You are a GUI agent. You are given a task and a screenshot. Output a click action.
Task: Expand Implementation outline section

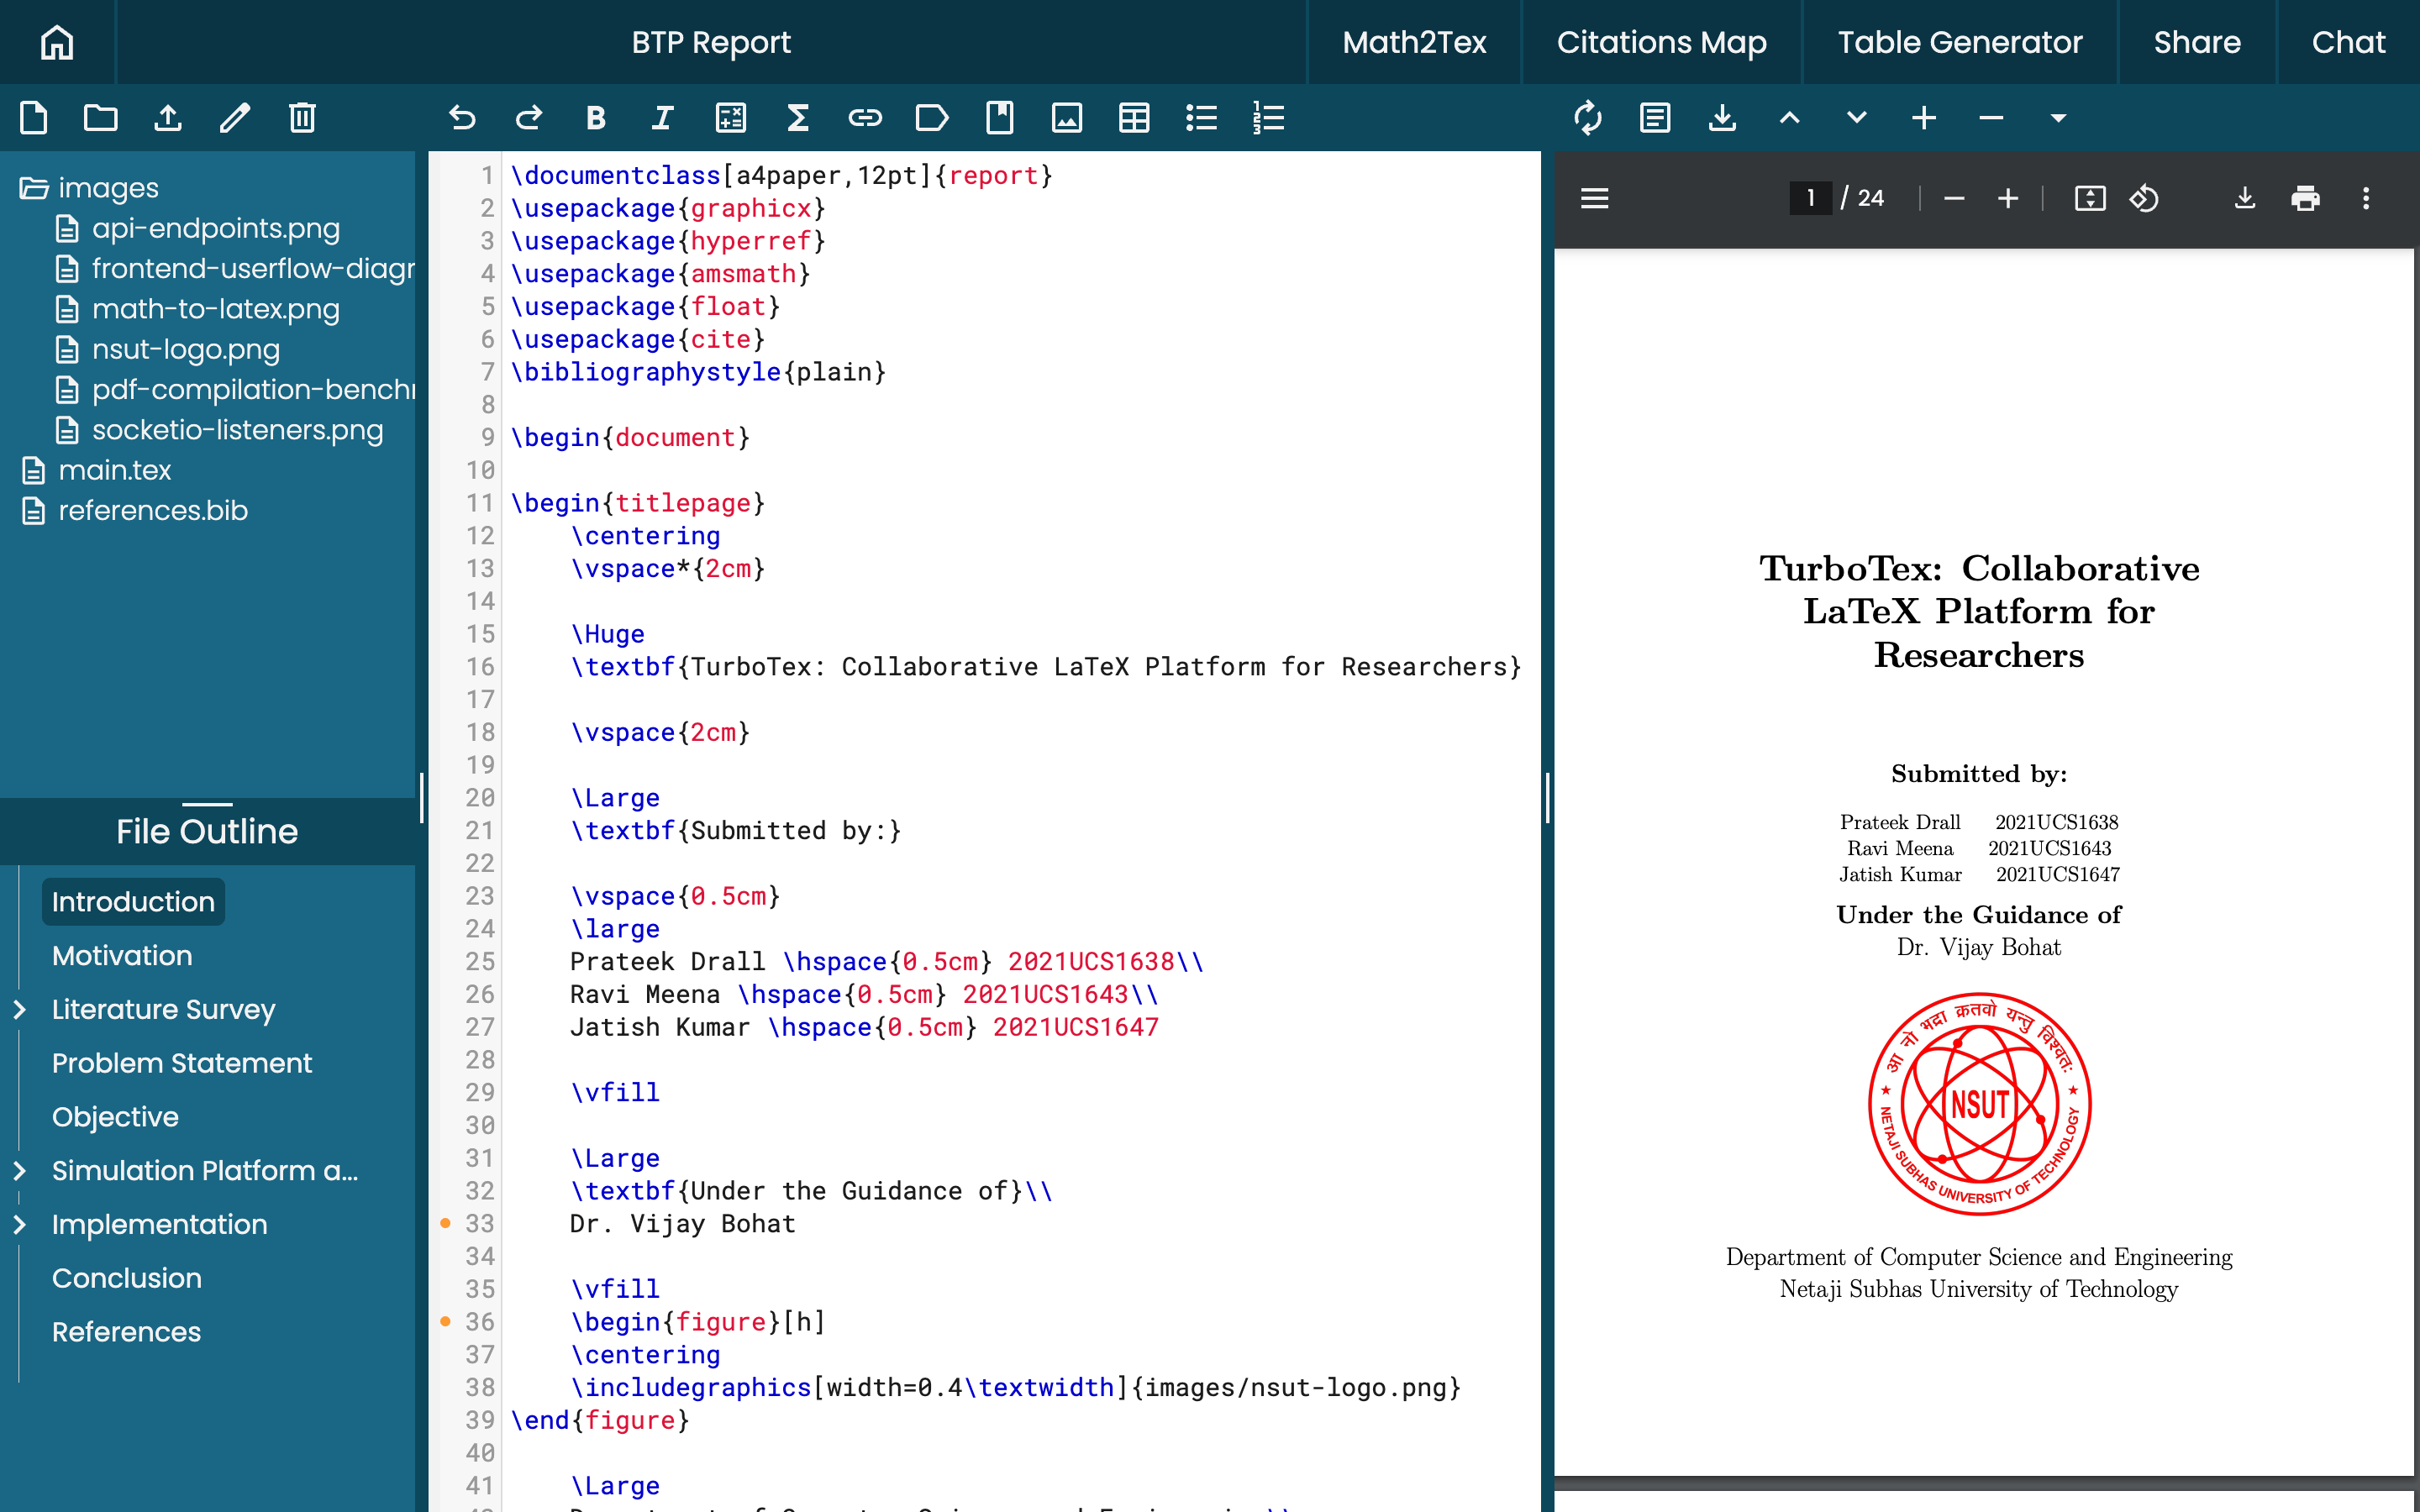coord(19,1224)
